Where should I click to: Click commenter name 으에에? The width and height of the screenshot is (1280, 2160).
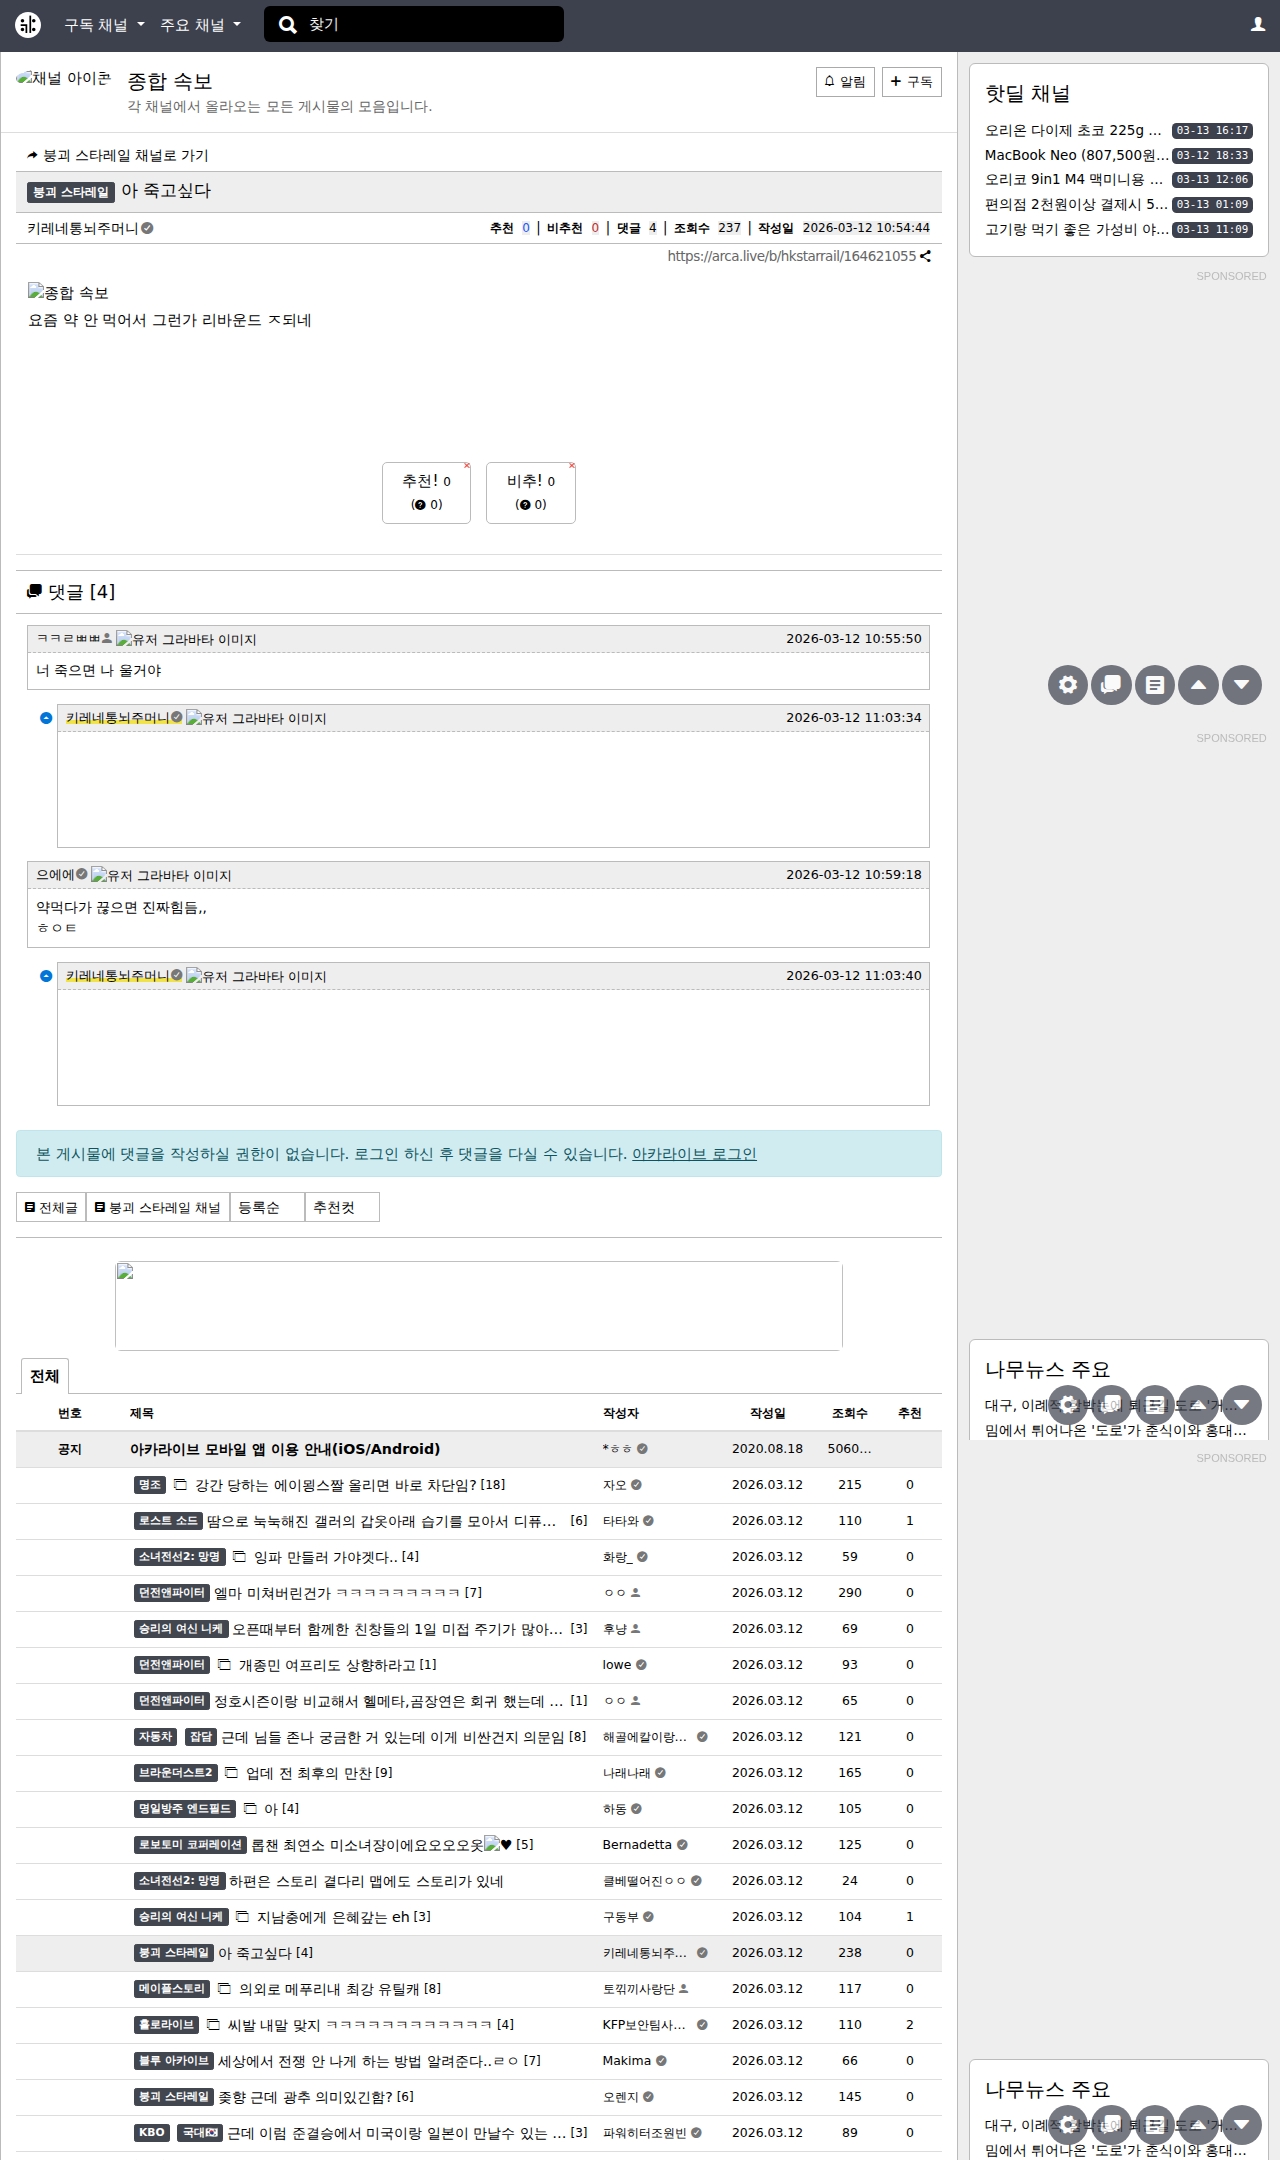56,875
